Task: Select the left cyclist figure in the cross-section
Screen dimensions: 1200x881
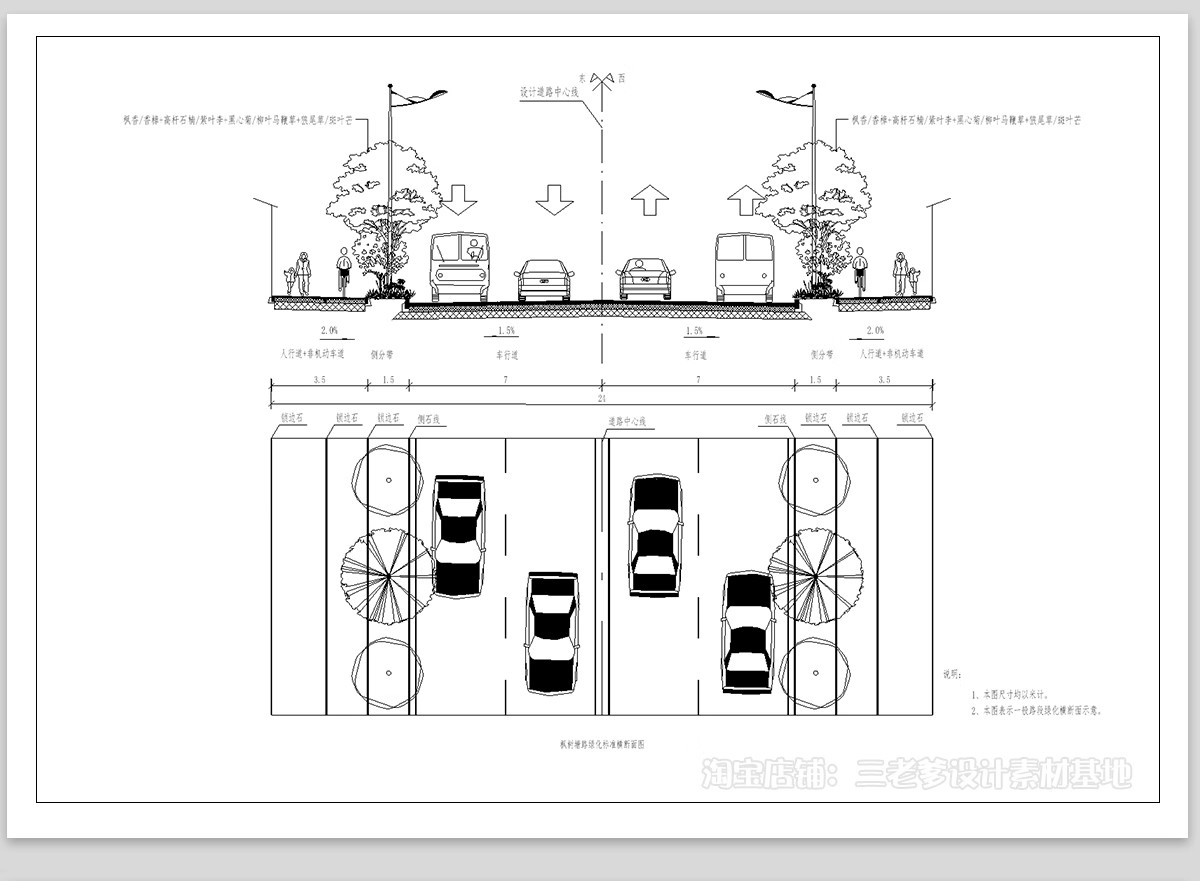Action: pyautogui.click(x=344, y=270)
